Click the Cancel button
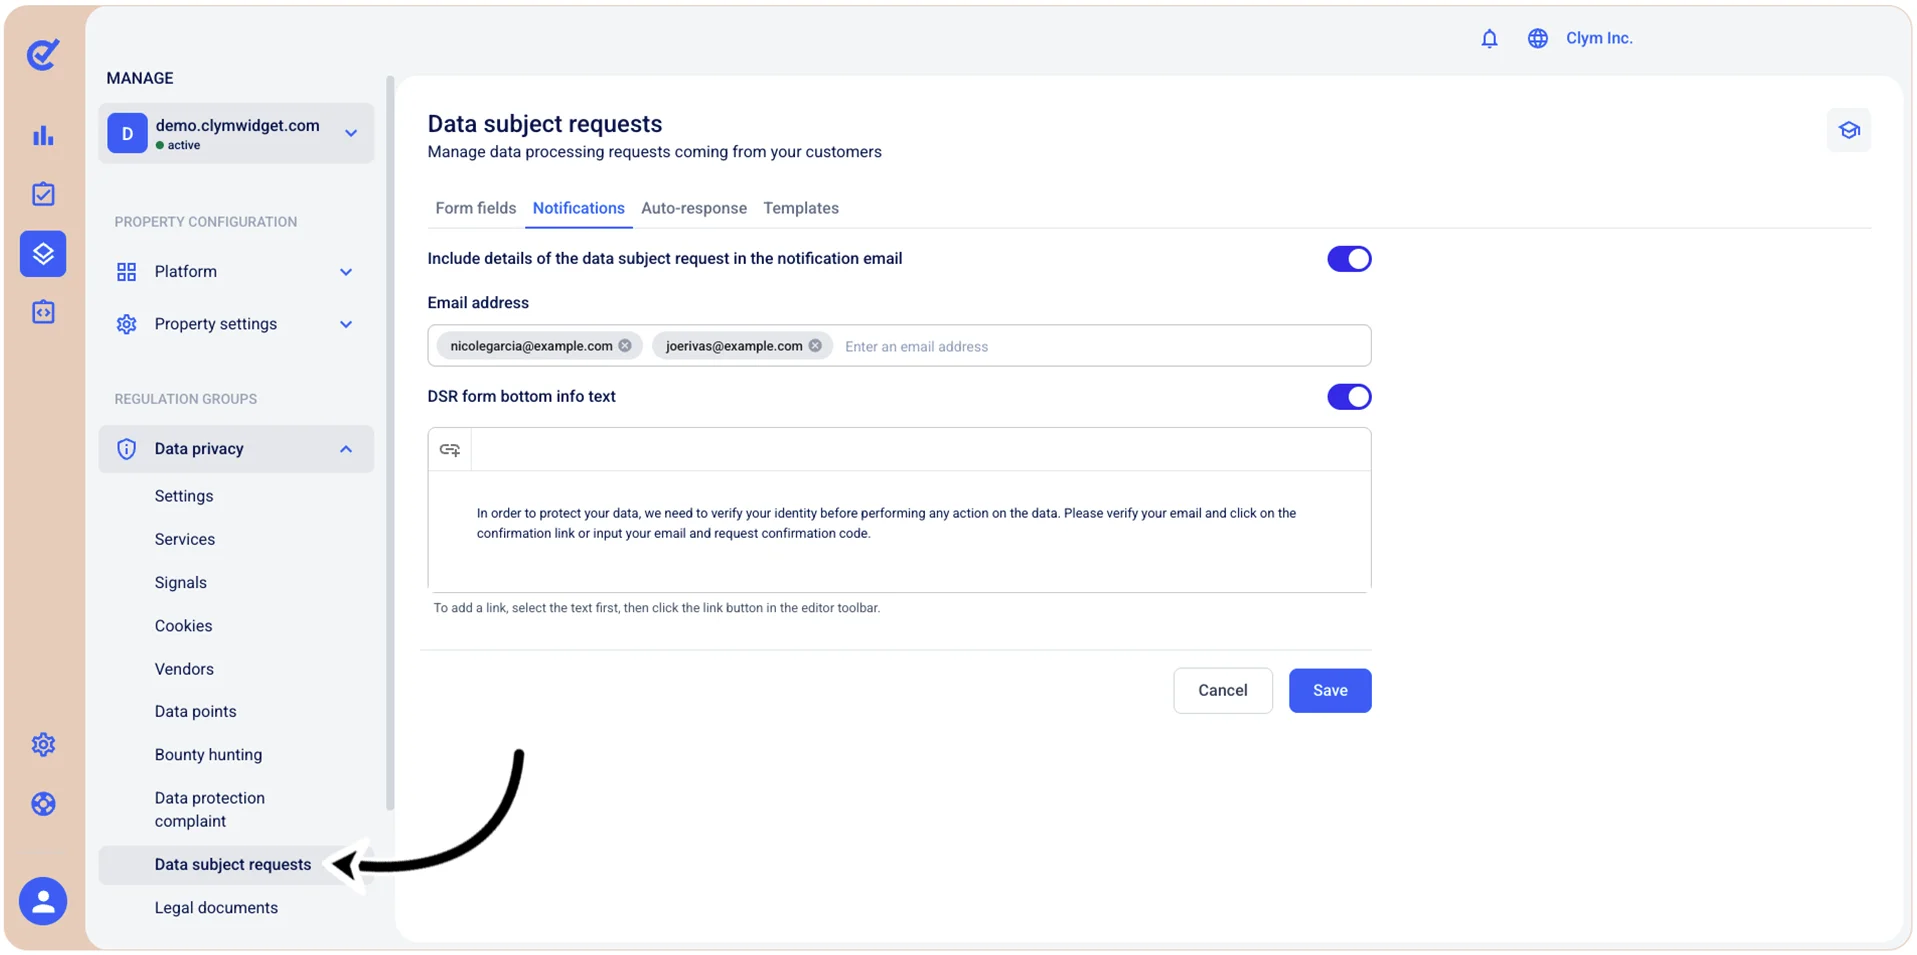The image size is (1917, 955). coord(1223,691)
